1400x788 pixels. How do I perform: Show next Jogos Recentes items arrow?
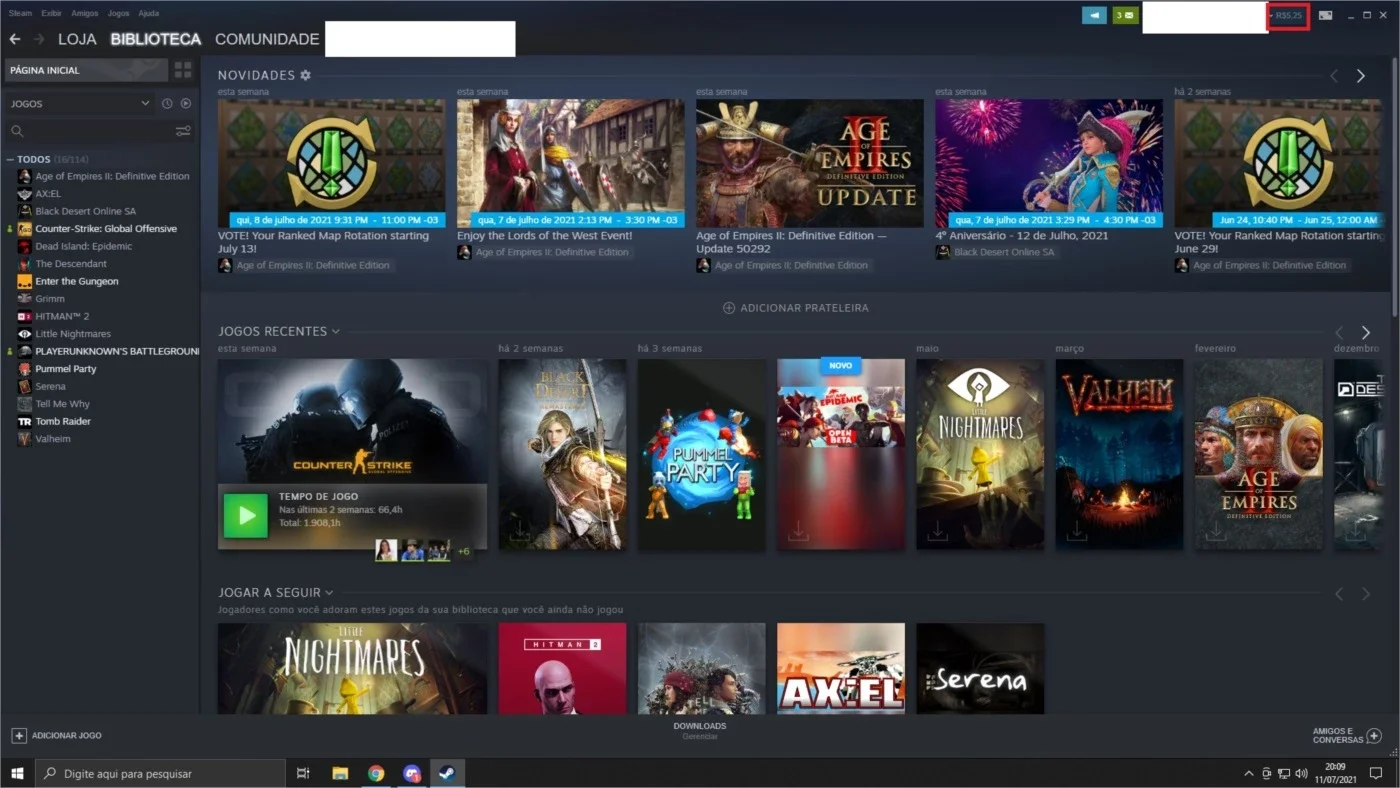point(1365,332)
